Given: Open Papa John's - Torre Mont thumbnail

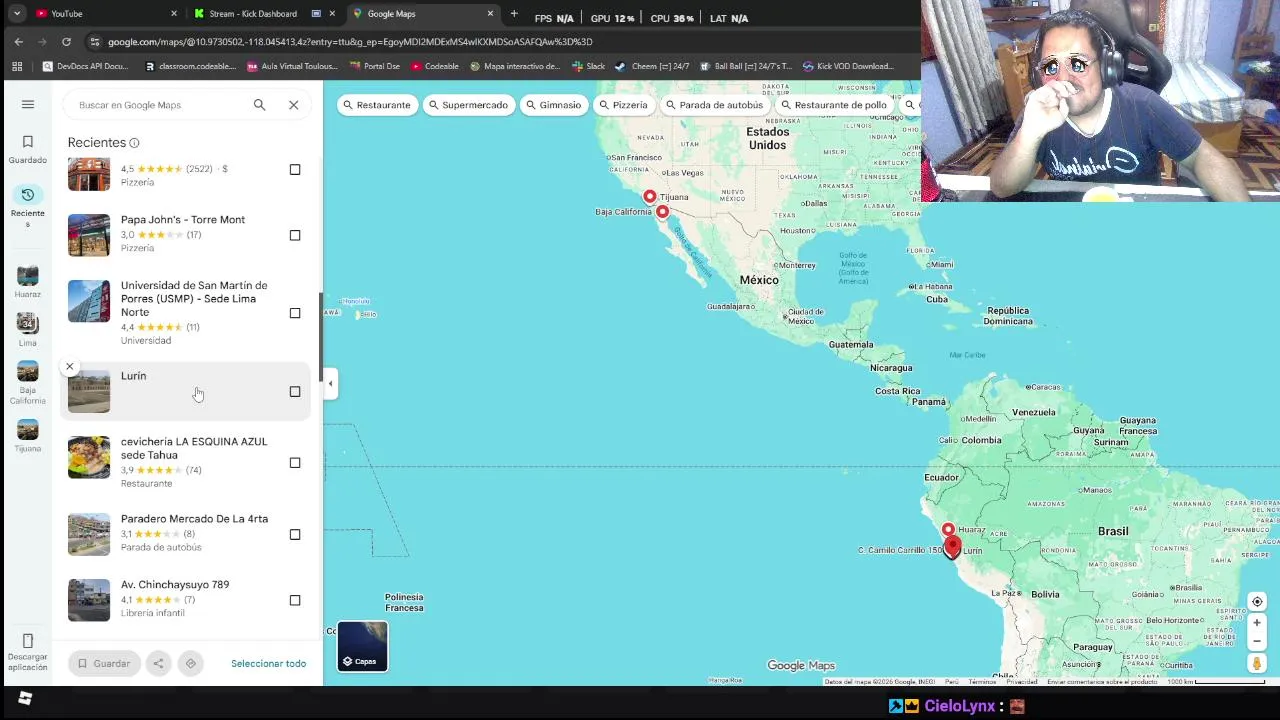Looking at the screenshot, I should [89, 235].
